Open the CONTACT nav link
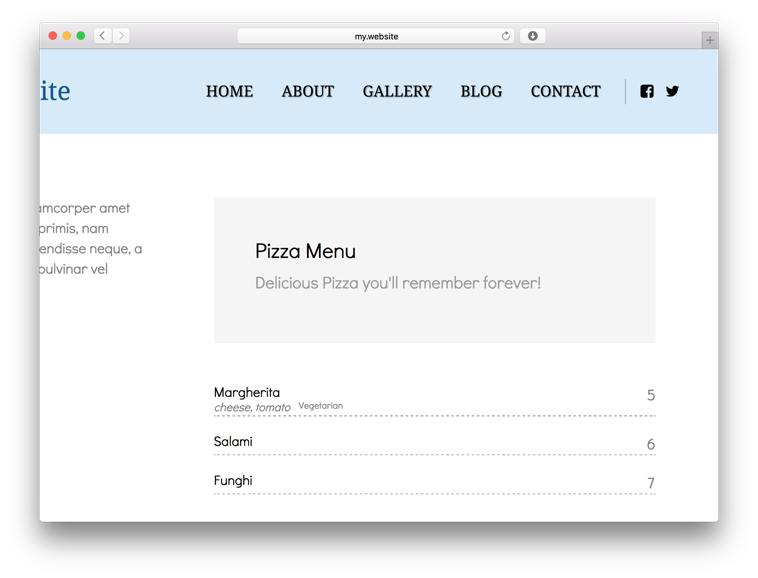 point(566,91)
